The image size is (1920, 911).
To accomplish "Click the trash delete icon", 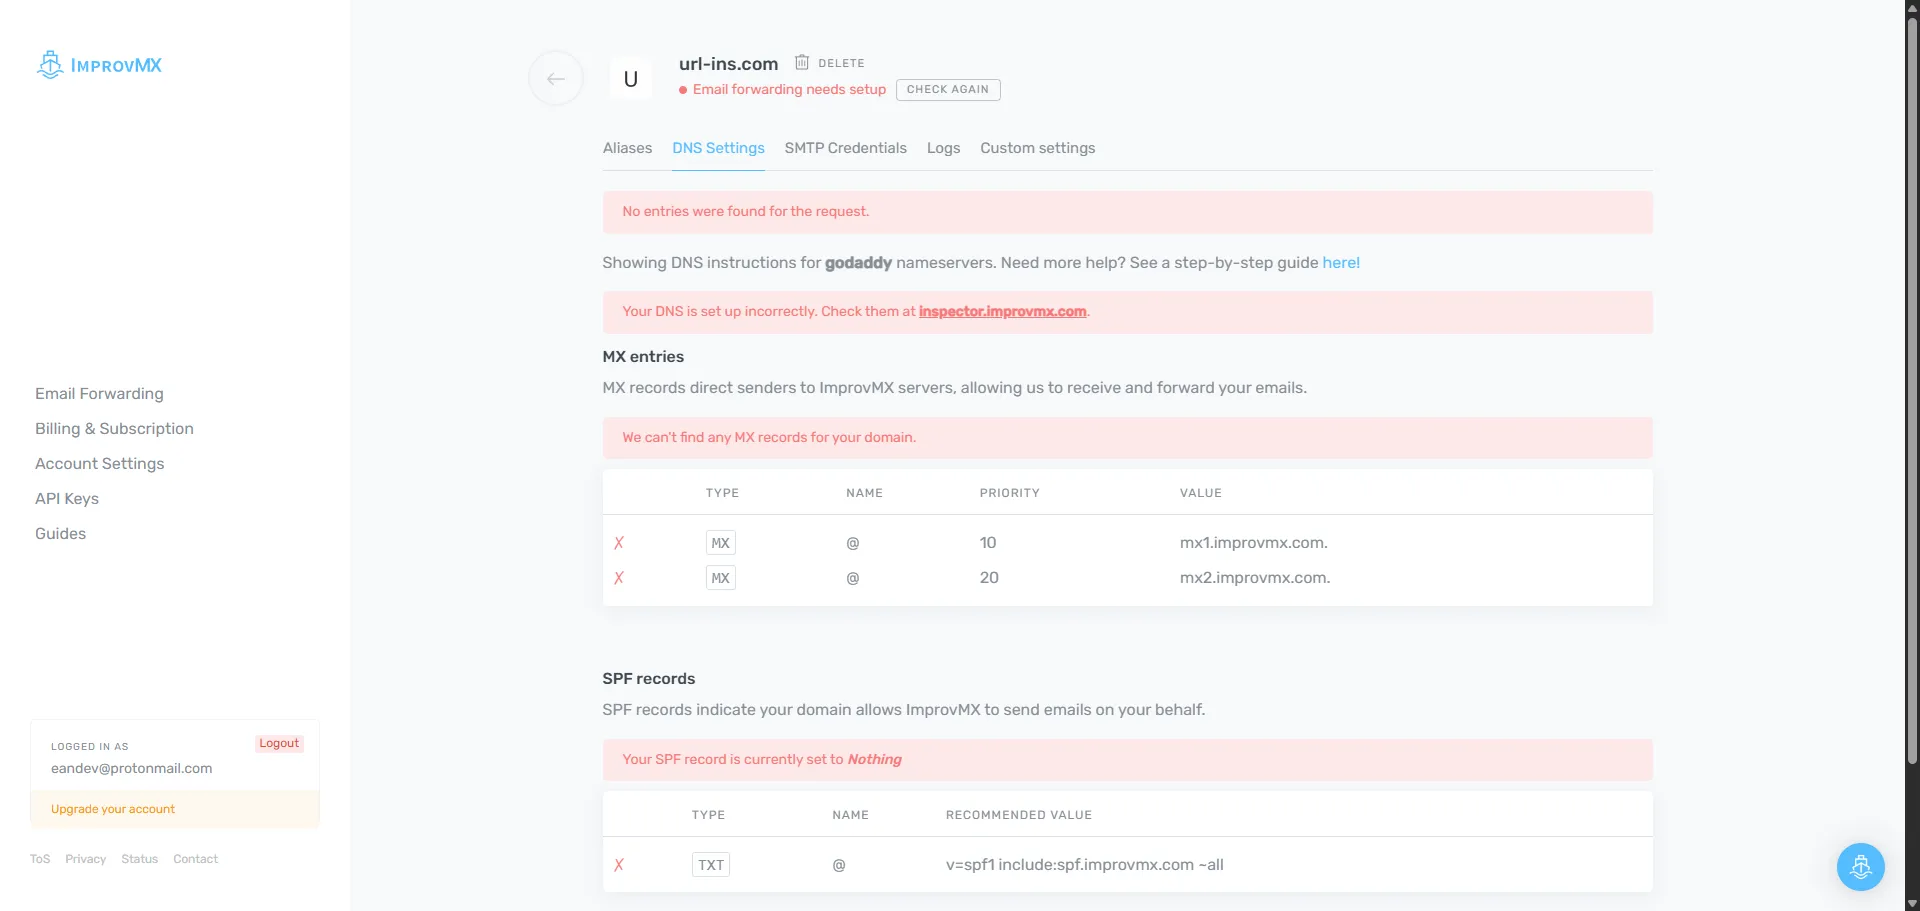I will [801, 63].
